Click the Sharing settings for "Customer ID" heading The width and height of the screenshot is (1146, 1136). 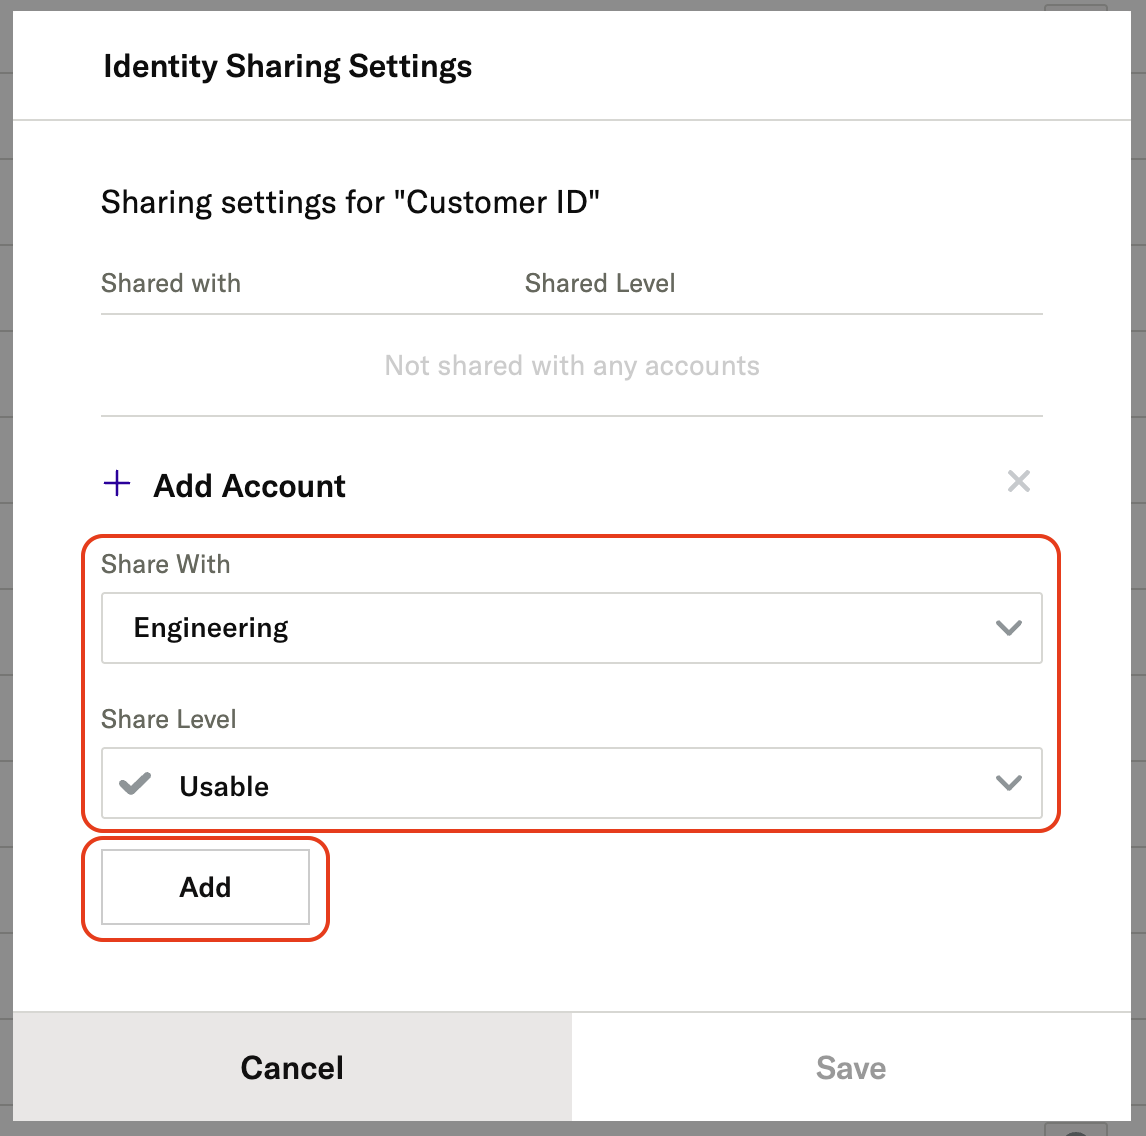350,202
